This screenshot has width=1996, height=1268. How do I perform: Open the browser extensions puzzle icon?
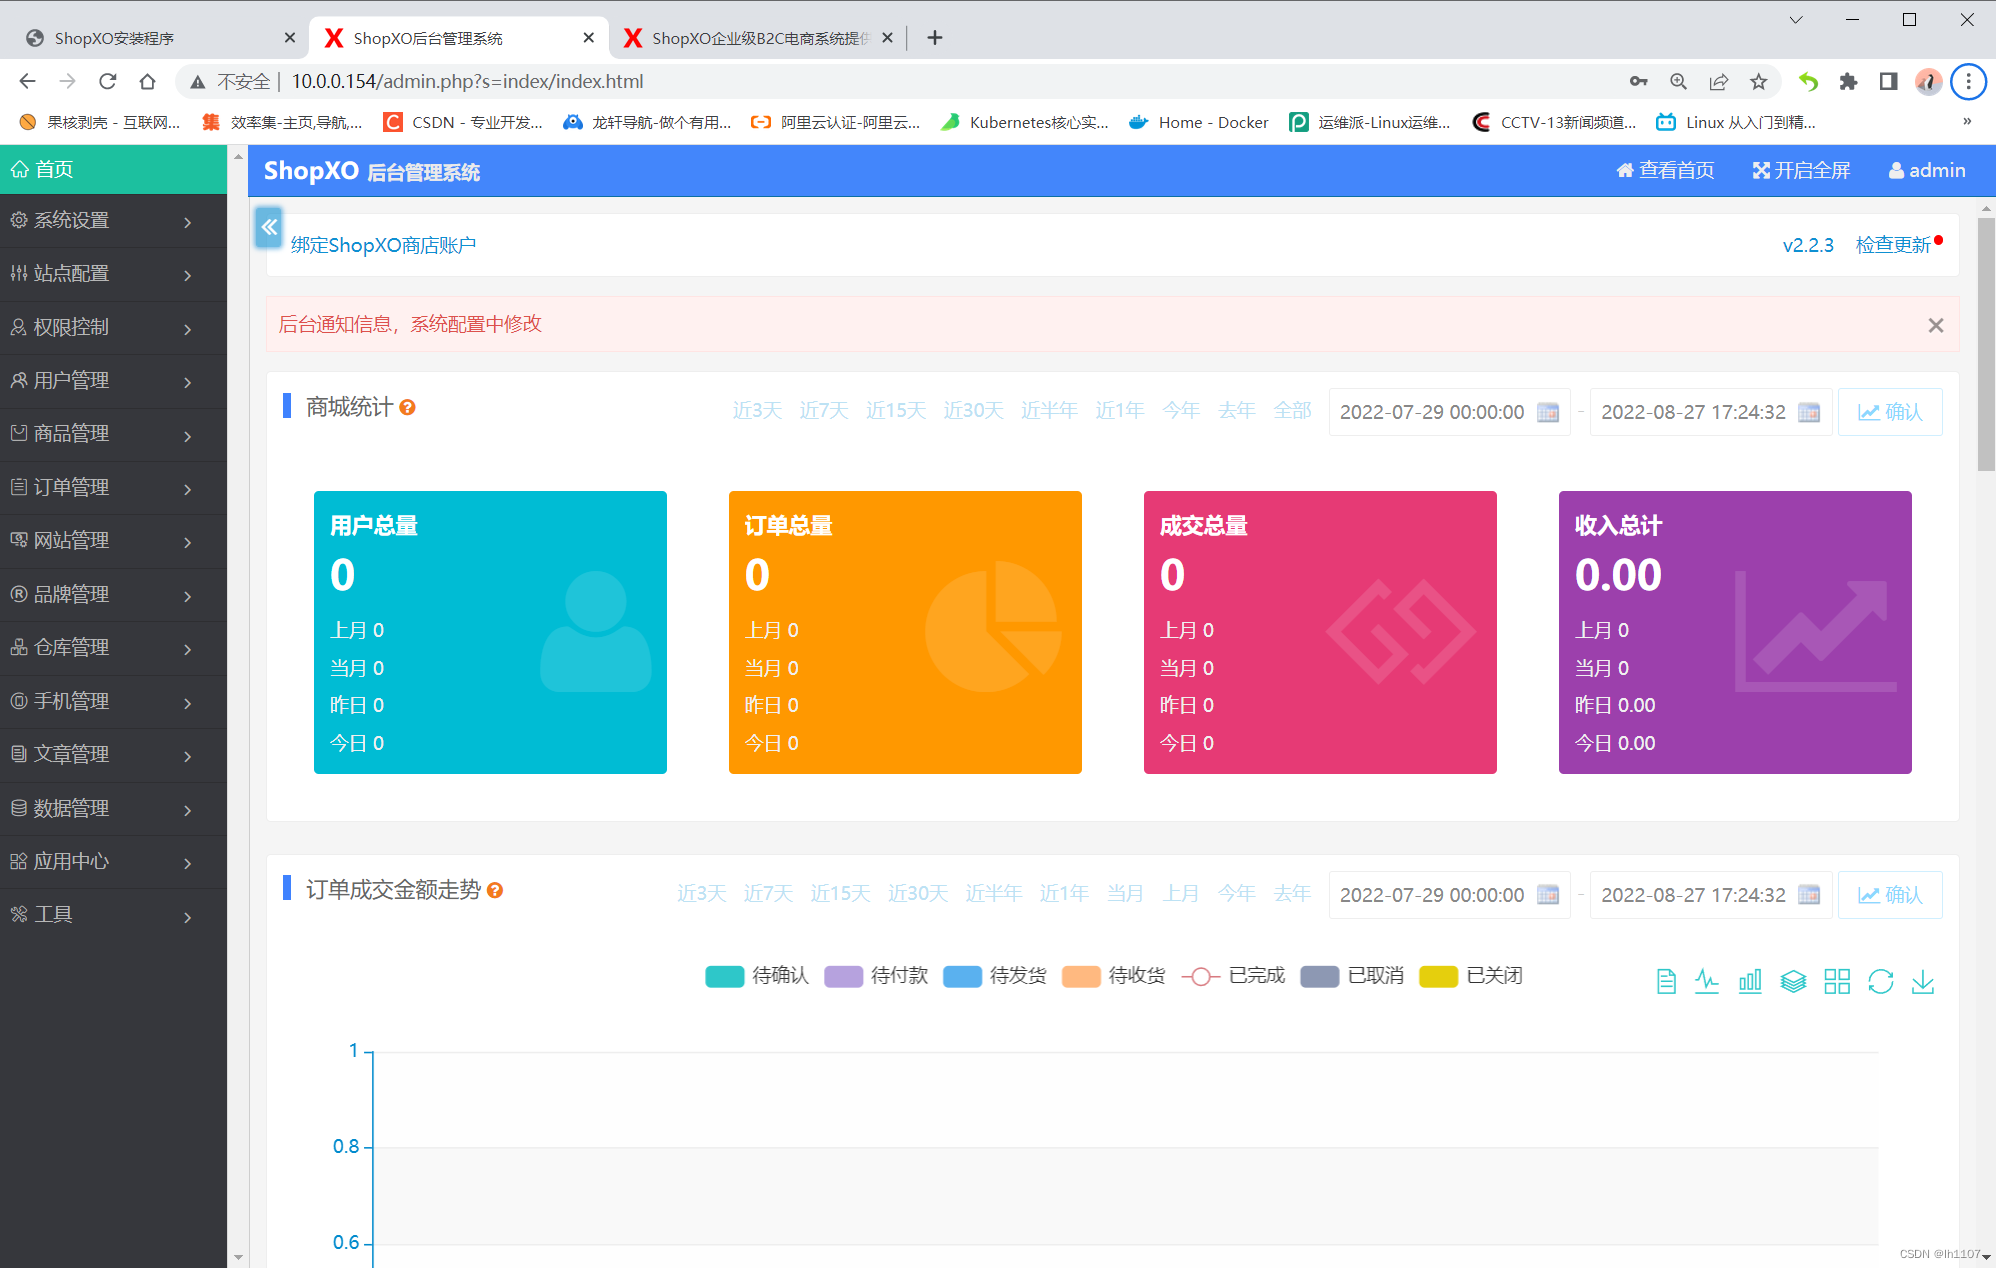coord(1848,81)
